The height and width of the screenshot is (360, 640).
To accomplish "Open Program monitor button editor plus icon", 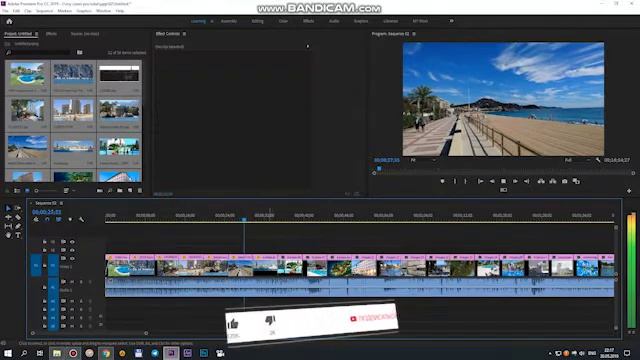I will [629, 191].
